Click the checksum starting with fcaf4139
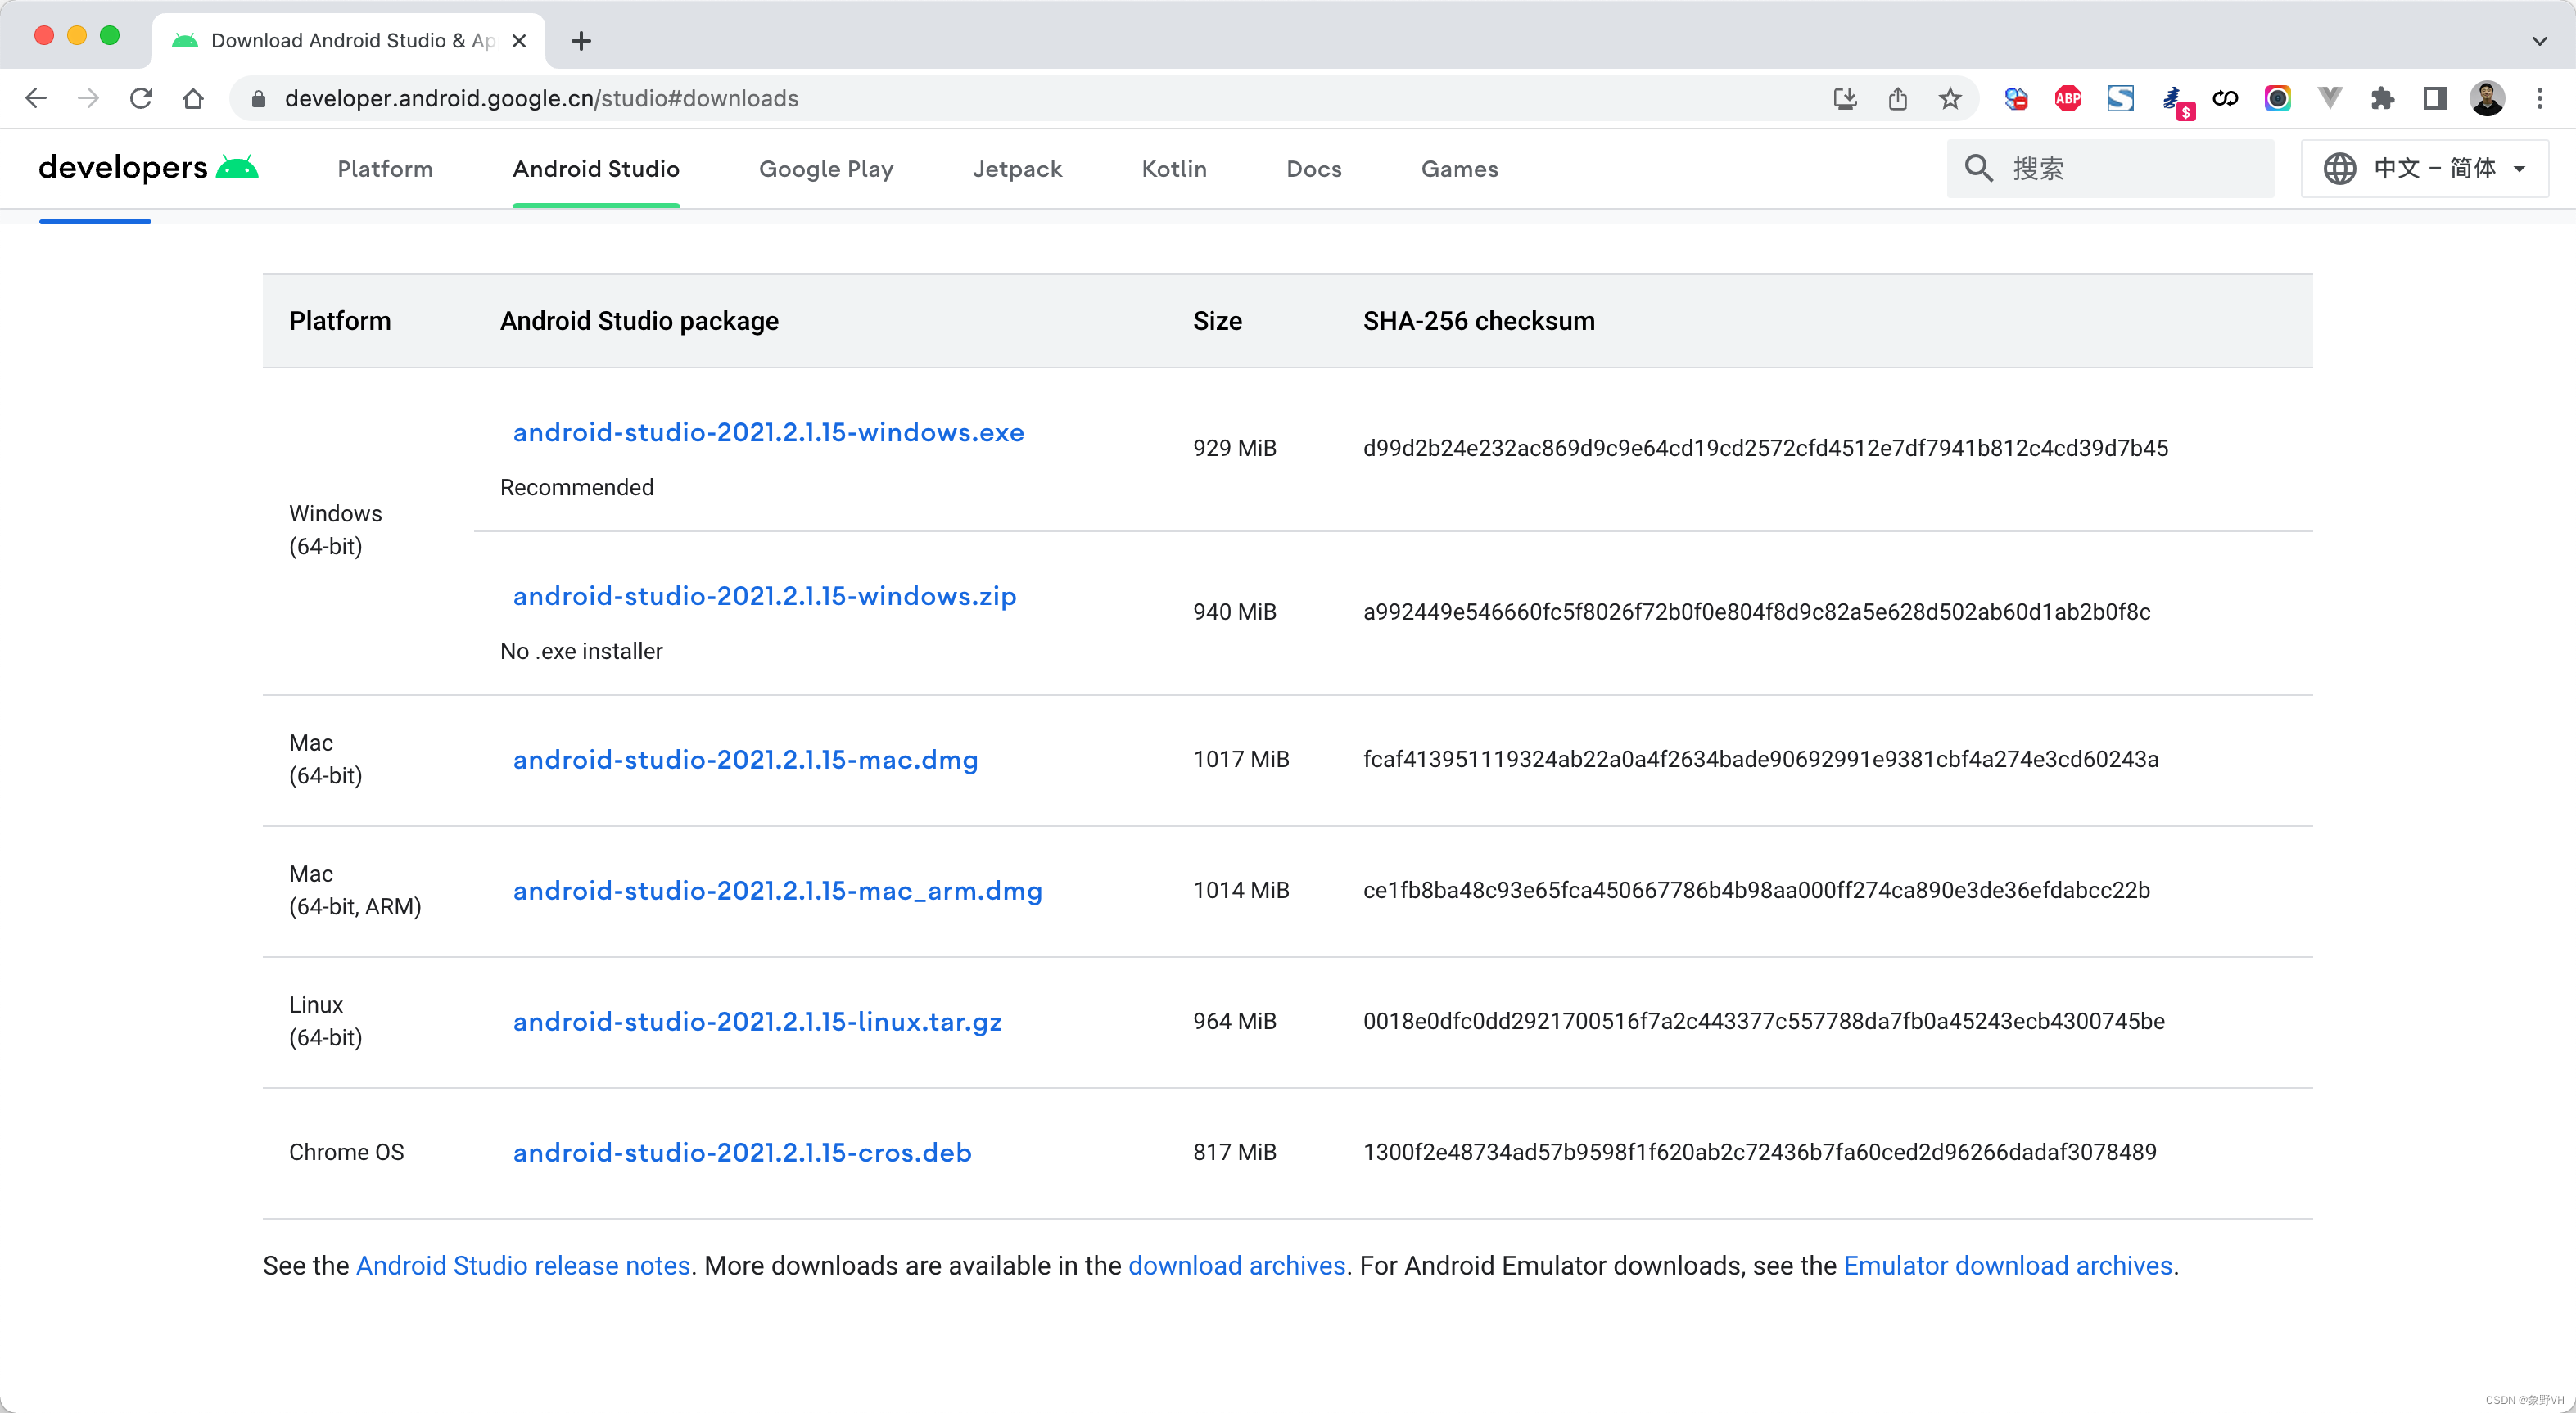Image resolution: width=2576 pixels, height=1413 pixels. [x=1760, y=759]
